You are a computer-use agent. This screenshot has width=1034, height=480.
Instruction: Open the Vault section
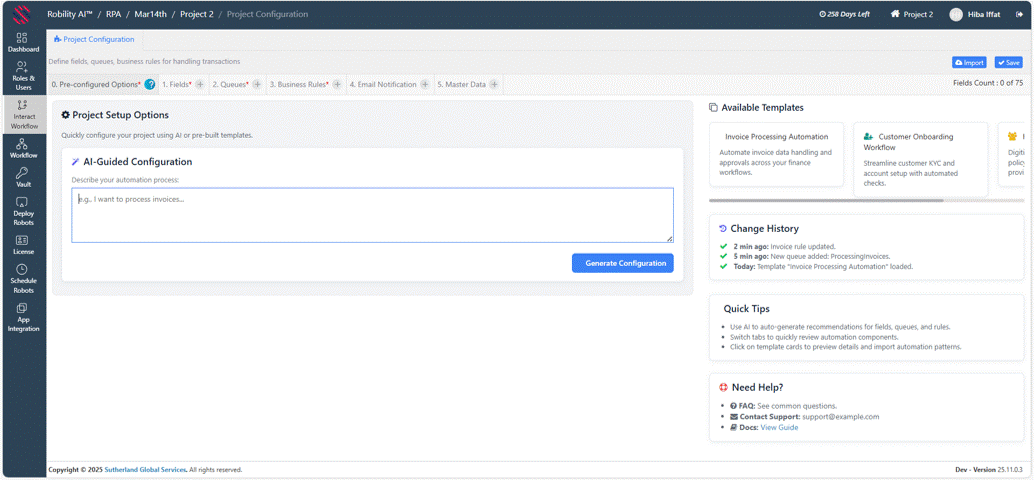pos(23,178)
